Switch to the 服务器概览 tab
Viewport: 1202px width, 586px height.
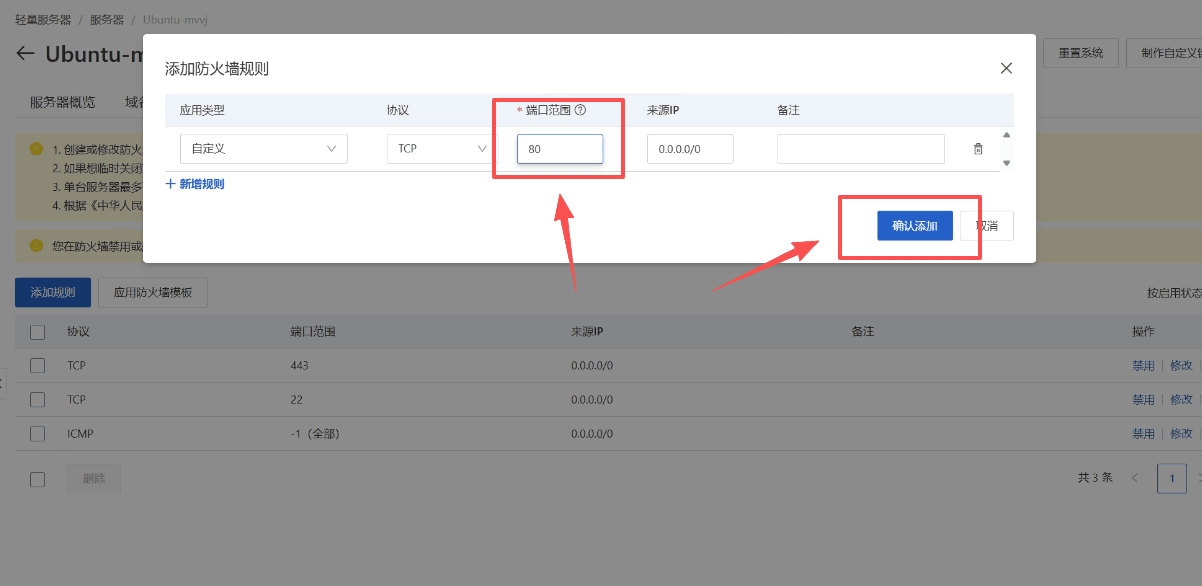pyautogui.click(x=63, y=102)
